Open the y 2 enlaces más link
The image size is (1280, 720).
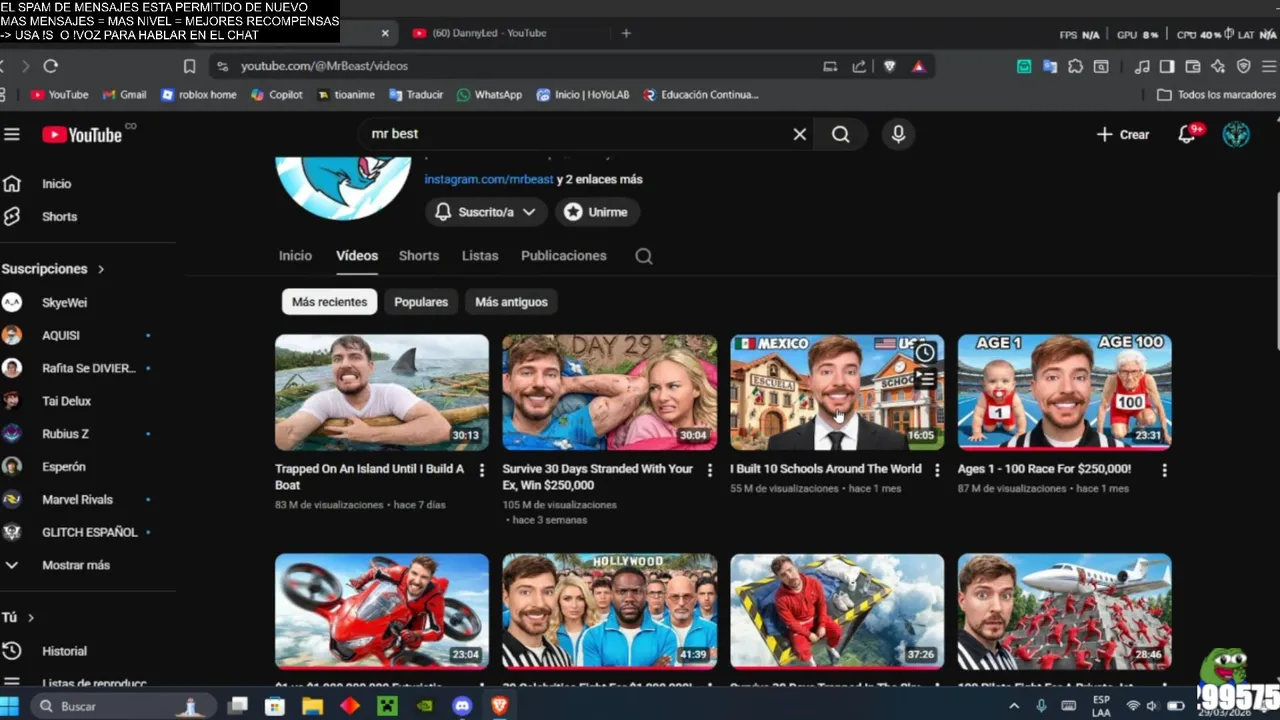[600, 180]
